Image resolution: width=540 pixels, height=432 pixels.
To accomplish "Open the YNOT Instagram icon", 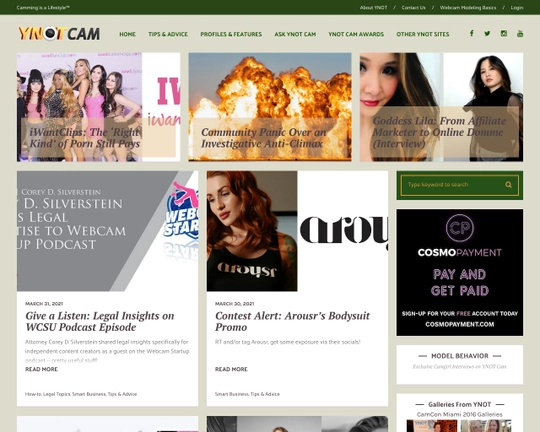I will 504,33.
